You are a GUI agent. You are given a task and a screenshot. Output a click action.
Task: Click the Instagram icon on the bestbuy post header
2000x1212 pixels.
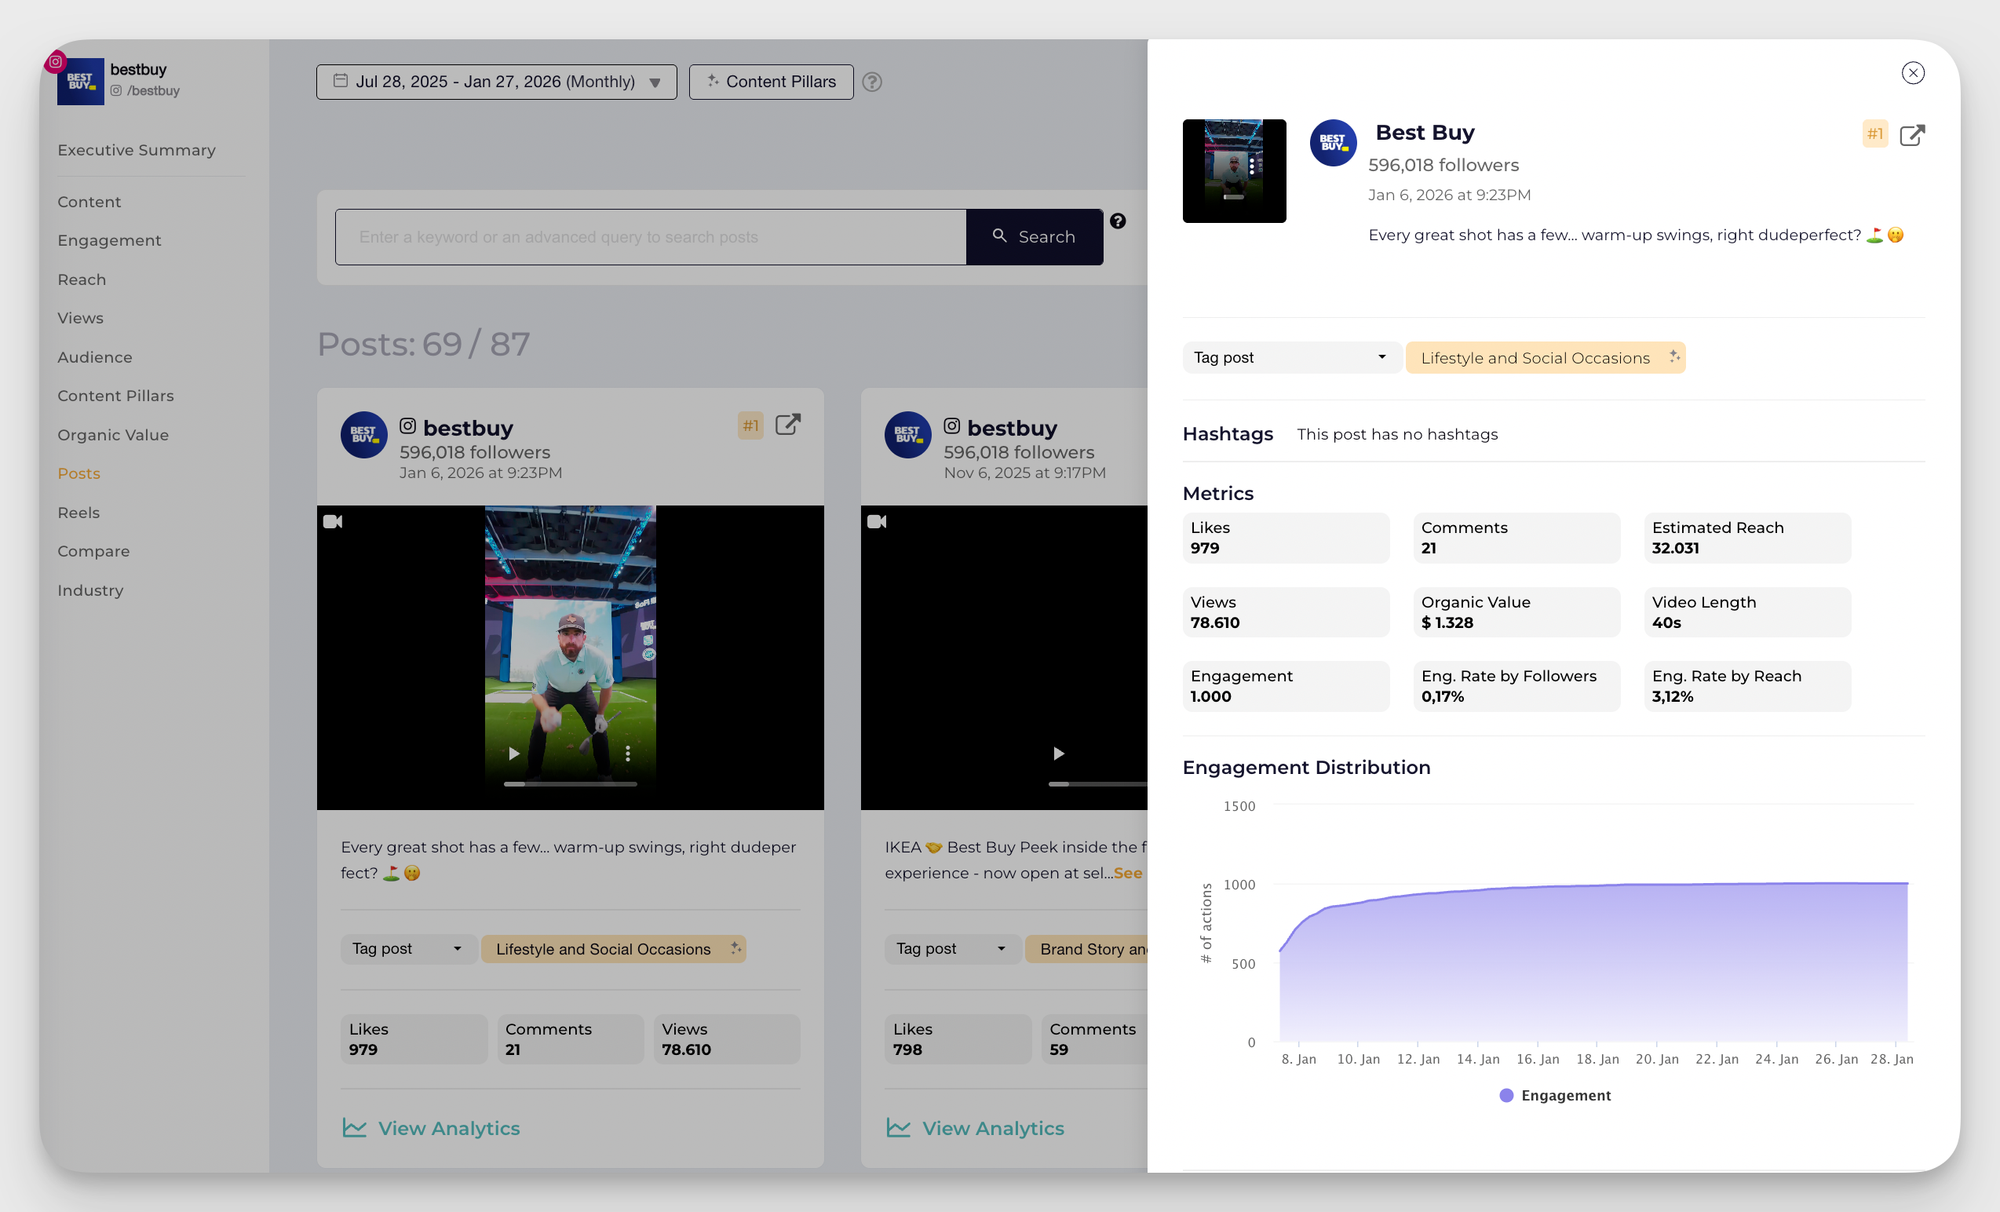[x=408, y=425]
